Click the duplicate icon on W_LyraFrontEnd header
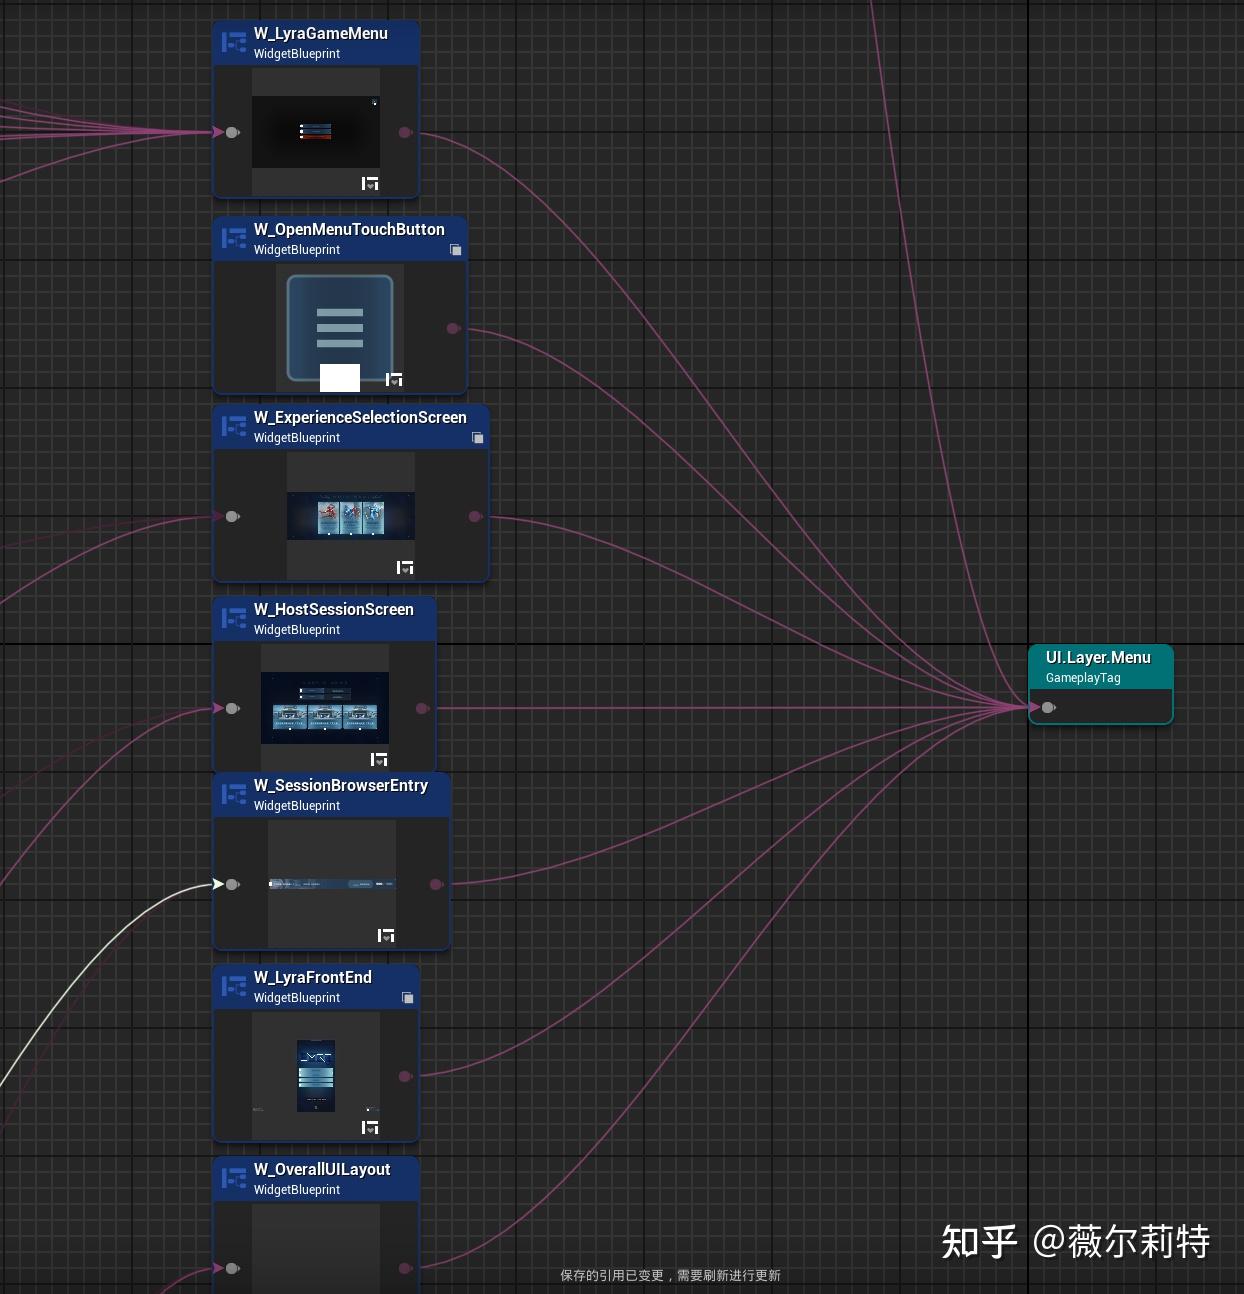1244x1294 pixels. pos(408,997)
